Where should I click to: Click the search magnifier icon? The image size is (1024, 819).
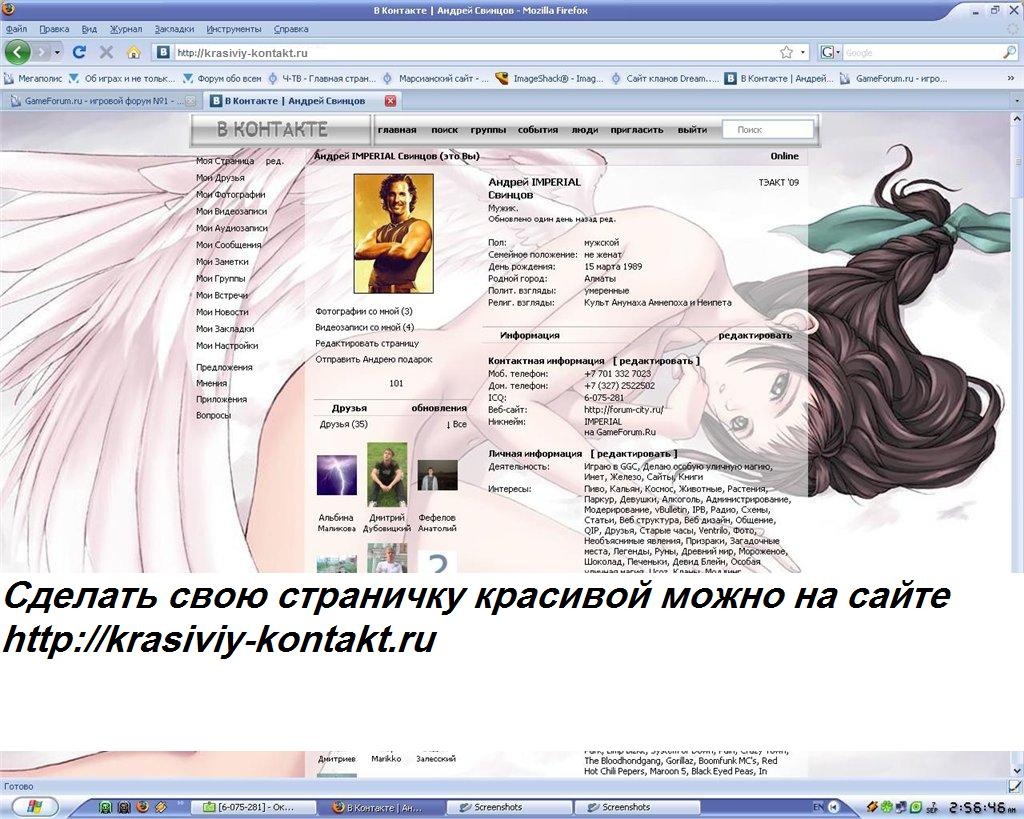1009,52
